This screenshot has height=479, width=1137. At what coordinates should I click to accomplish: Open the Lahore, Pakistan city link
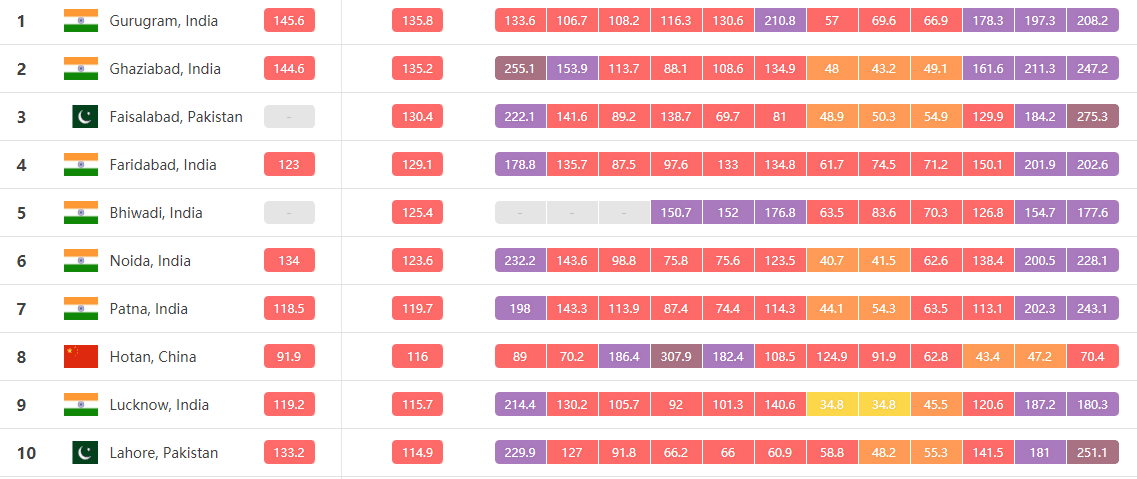click(x=164, y=453)
